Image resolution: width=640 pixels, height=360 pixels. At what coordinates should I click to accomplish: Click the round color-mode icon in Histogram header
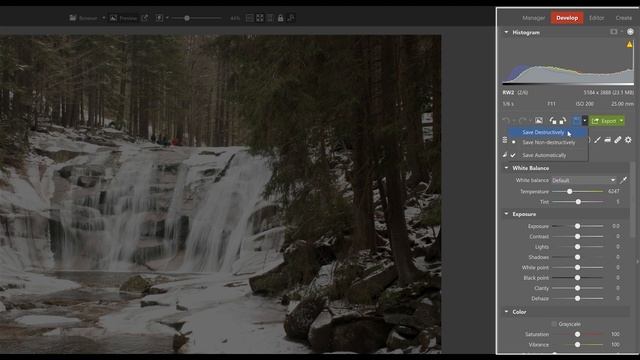[x=630, y=32]
